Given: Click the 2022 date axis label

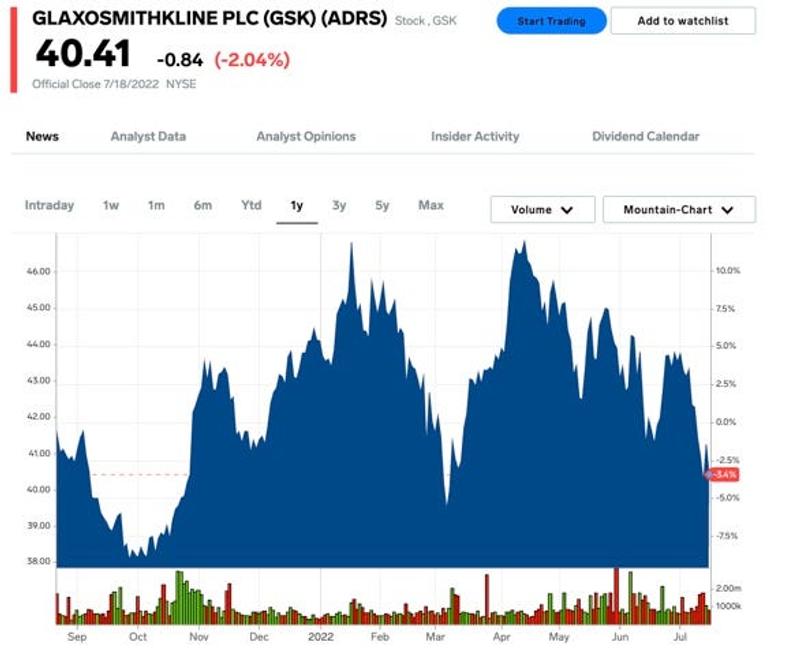Looking at the screenshot, I should 320,637.
